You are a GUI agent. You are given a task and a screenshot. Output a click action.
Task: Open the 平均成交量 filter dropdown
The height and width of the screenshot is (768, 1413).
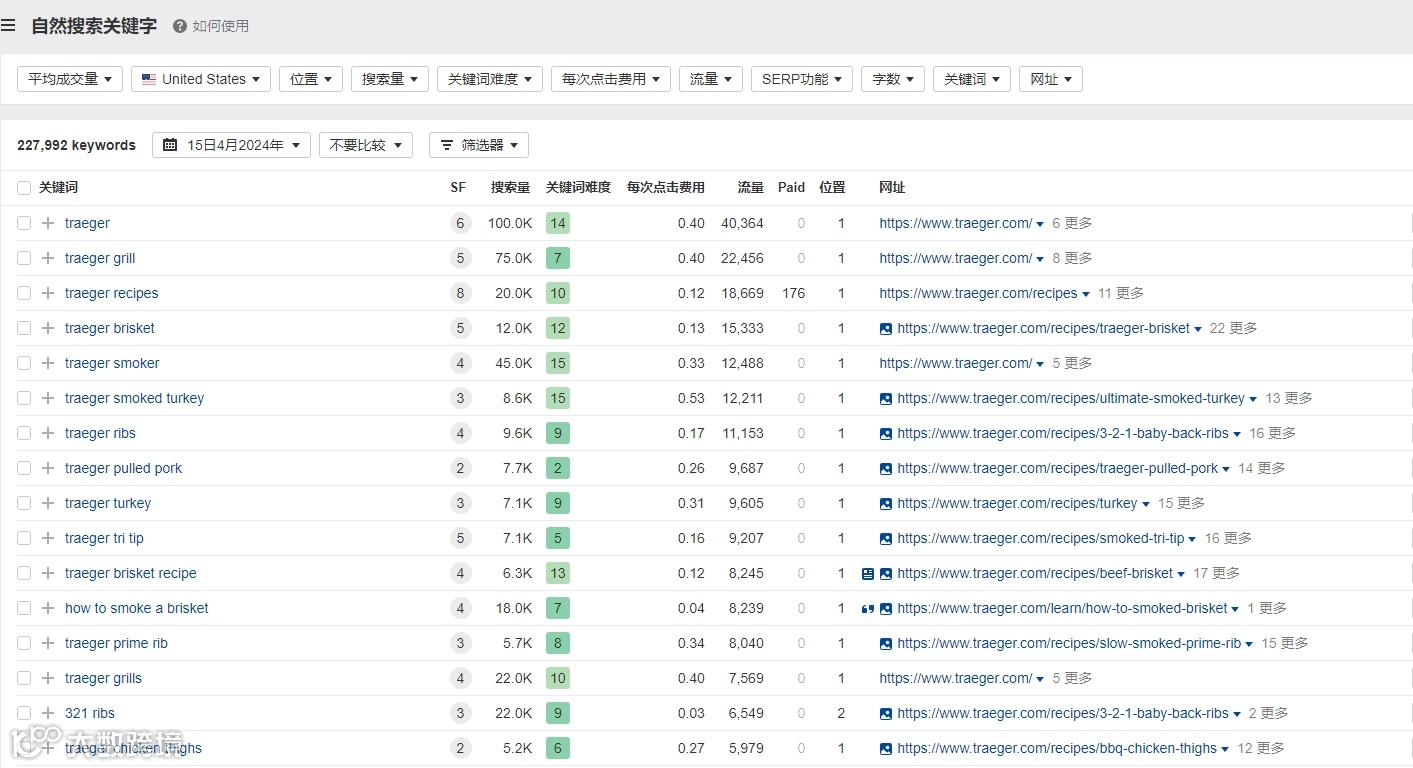70,79
